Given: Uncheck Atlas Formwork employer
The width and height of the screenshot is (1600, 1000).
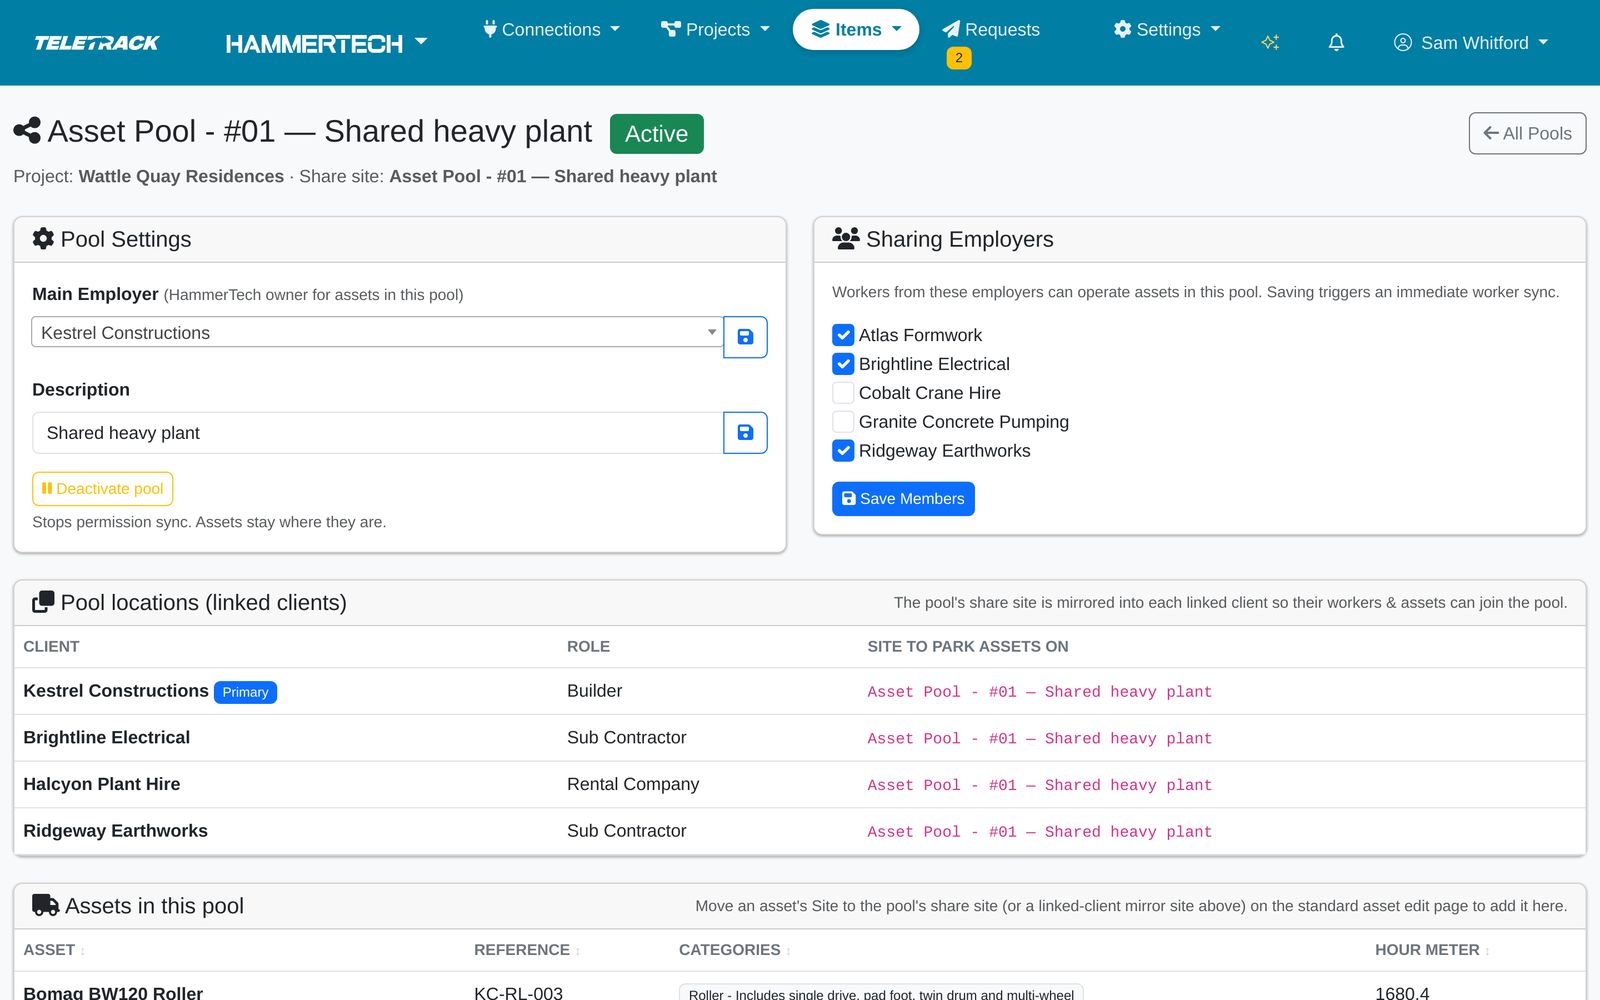Looking at the screenshot, I should [x=843, y=335].
